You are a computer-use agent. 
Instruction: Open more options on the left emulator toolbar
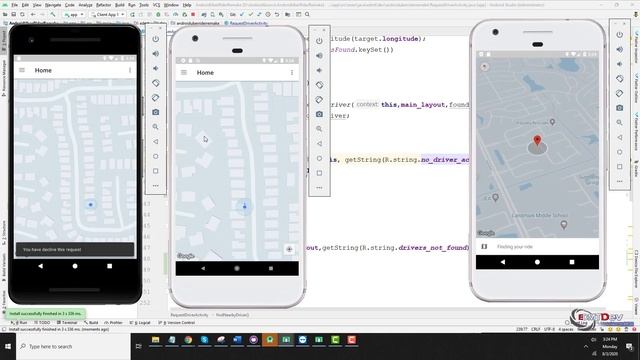pos(156,186)
